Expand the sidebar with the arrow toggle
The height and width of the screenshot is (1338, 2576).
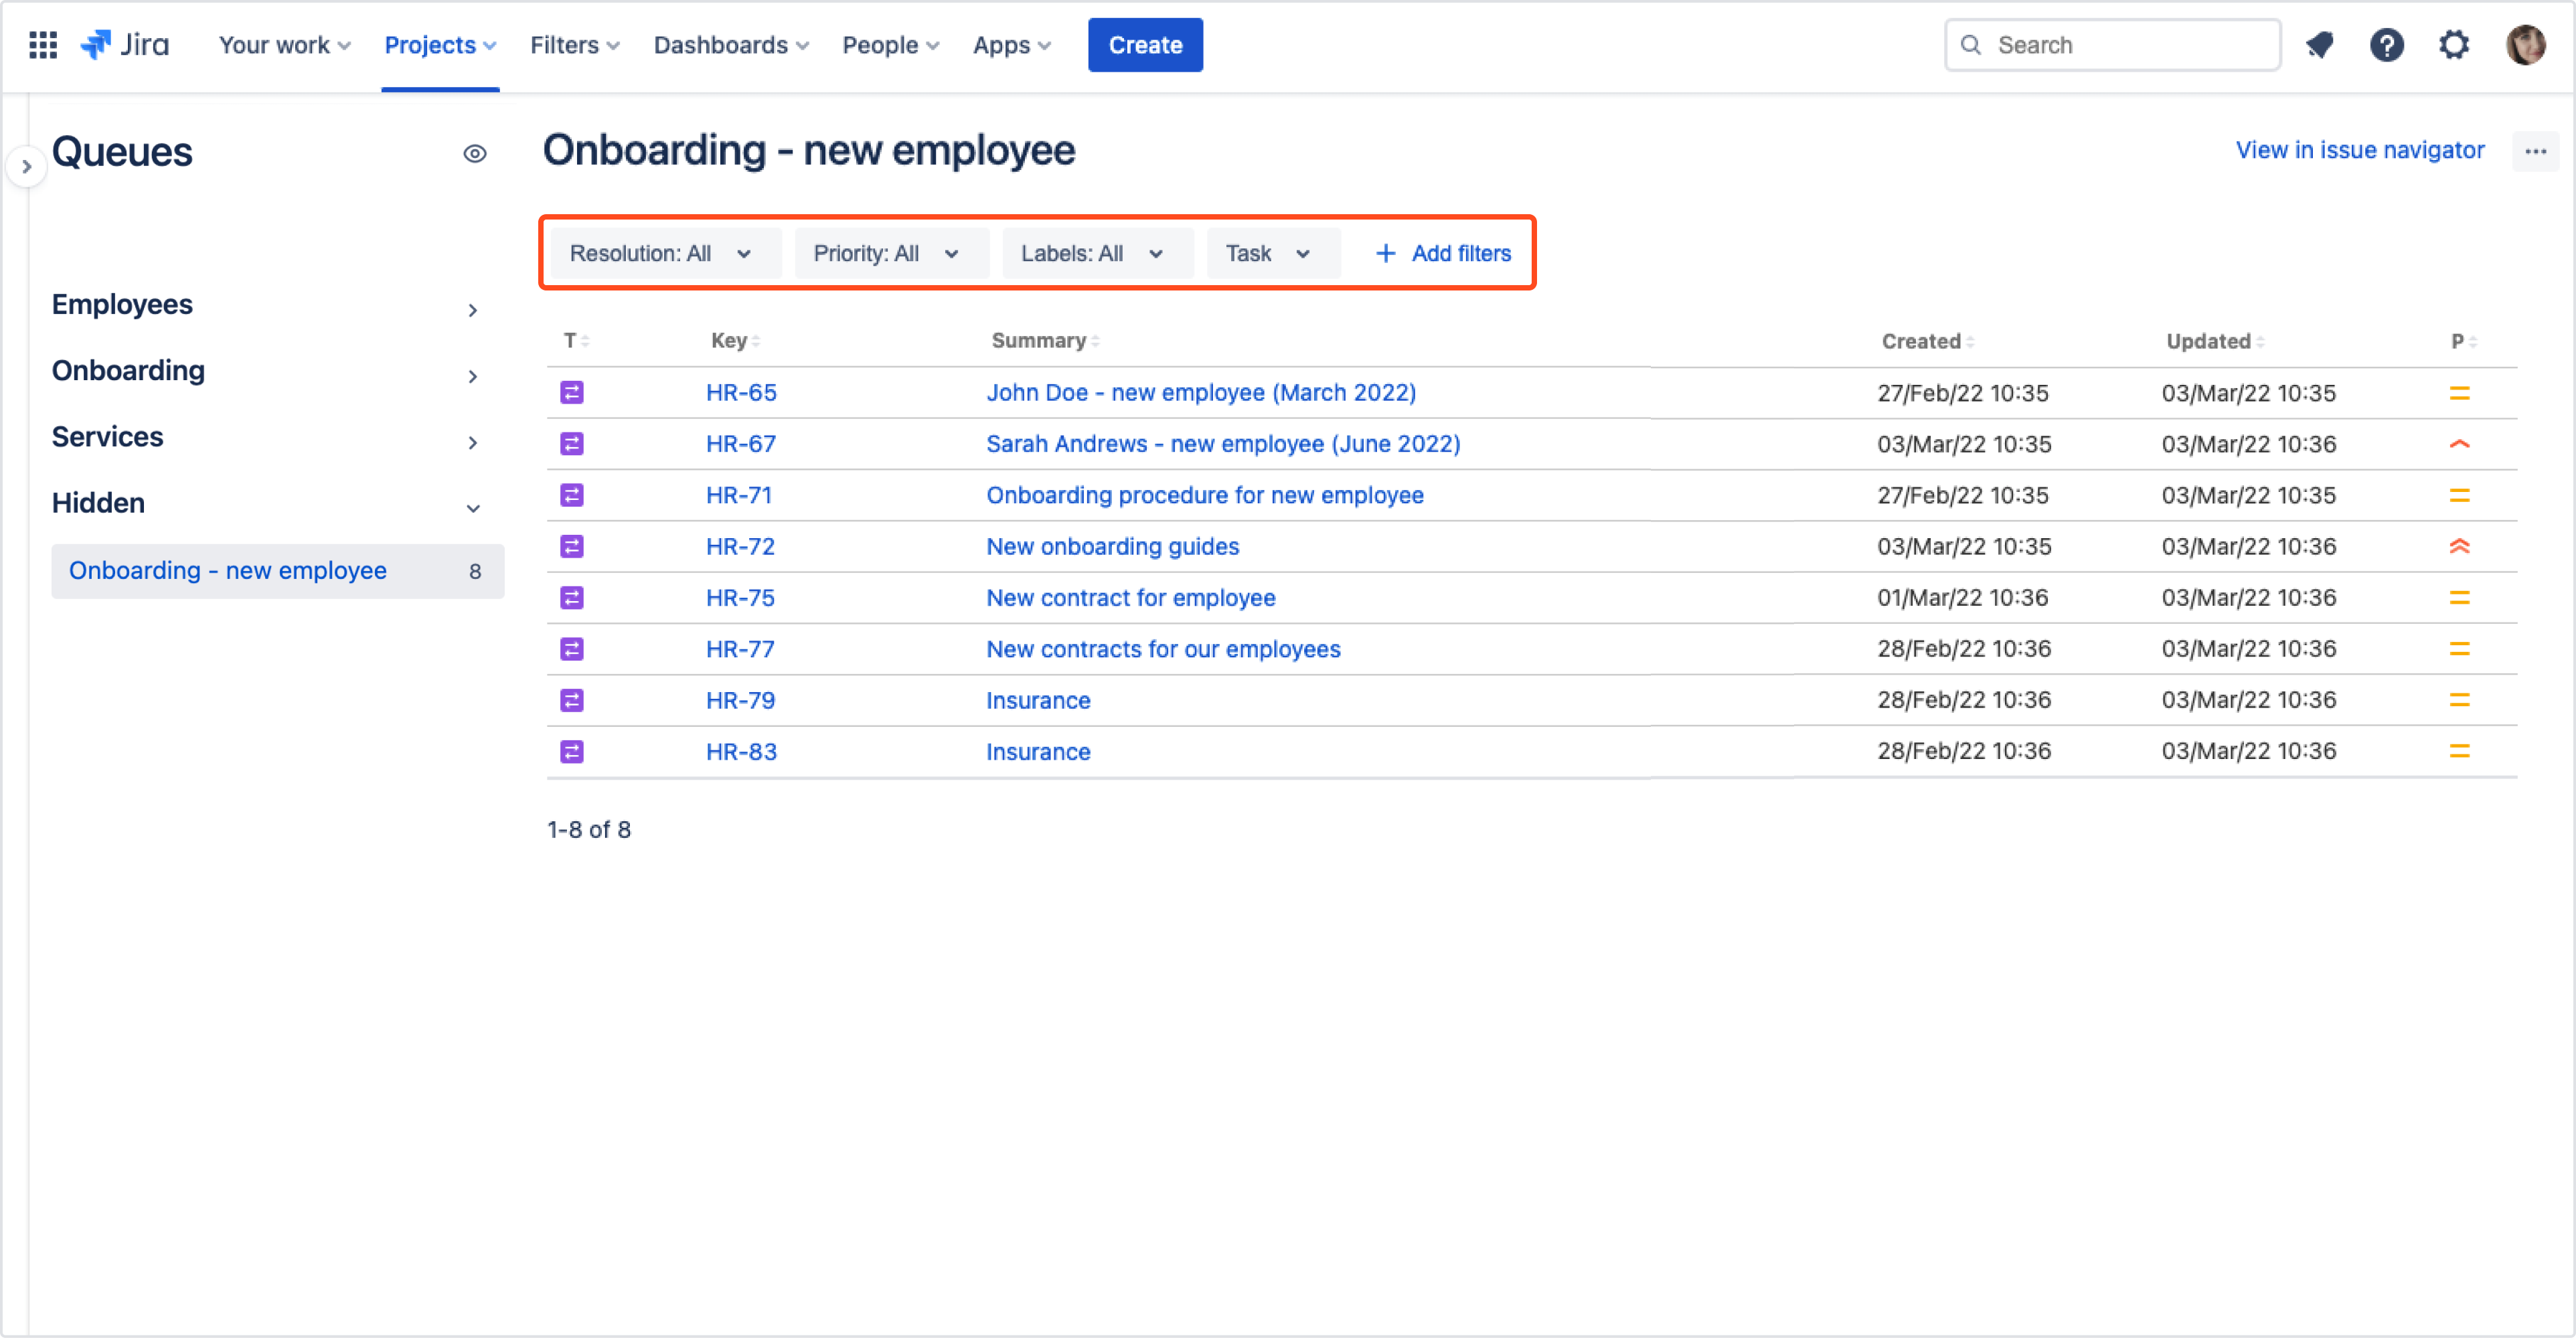click(26, 167)
